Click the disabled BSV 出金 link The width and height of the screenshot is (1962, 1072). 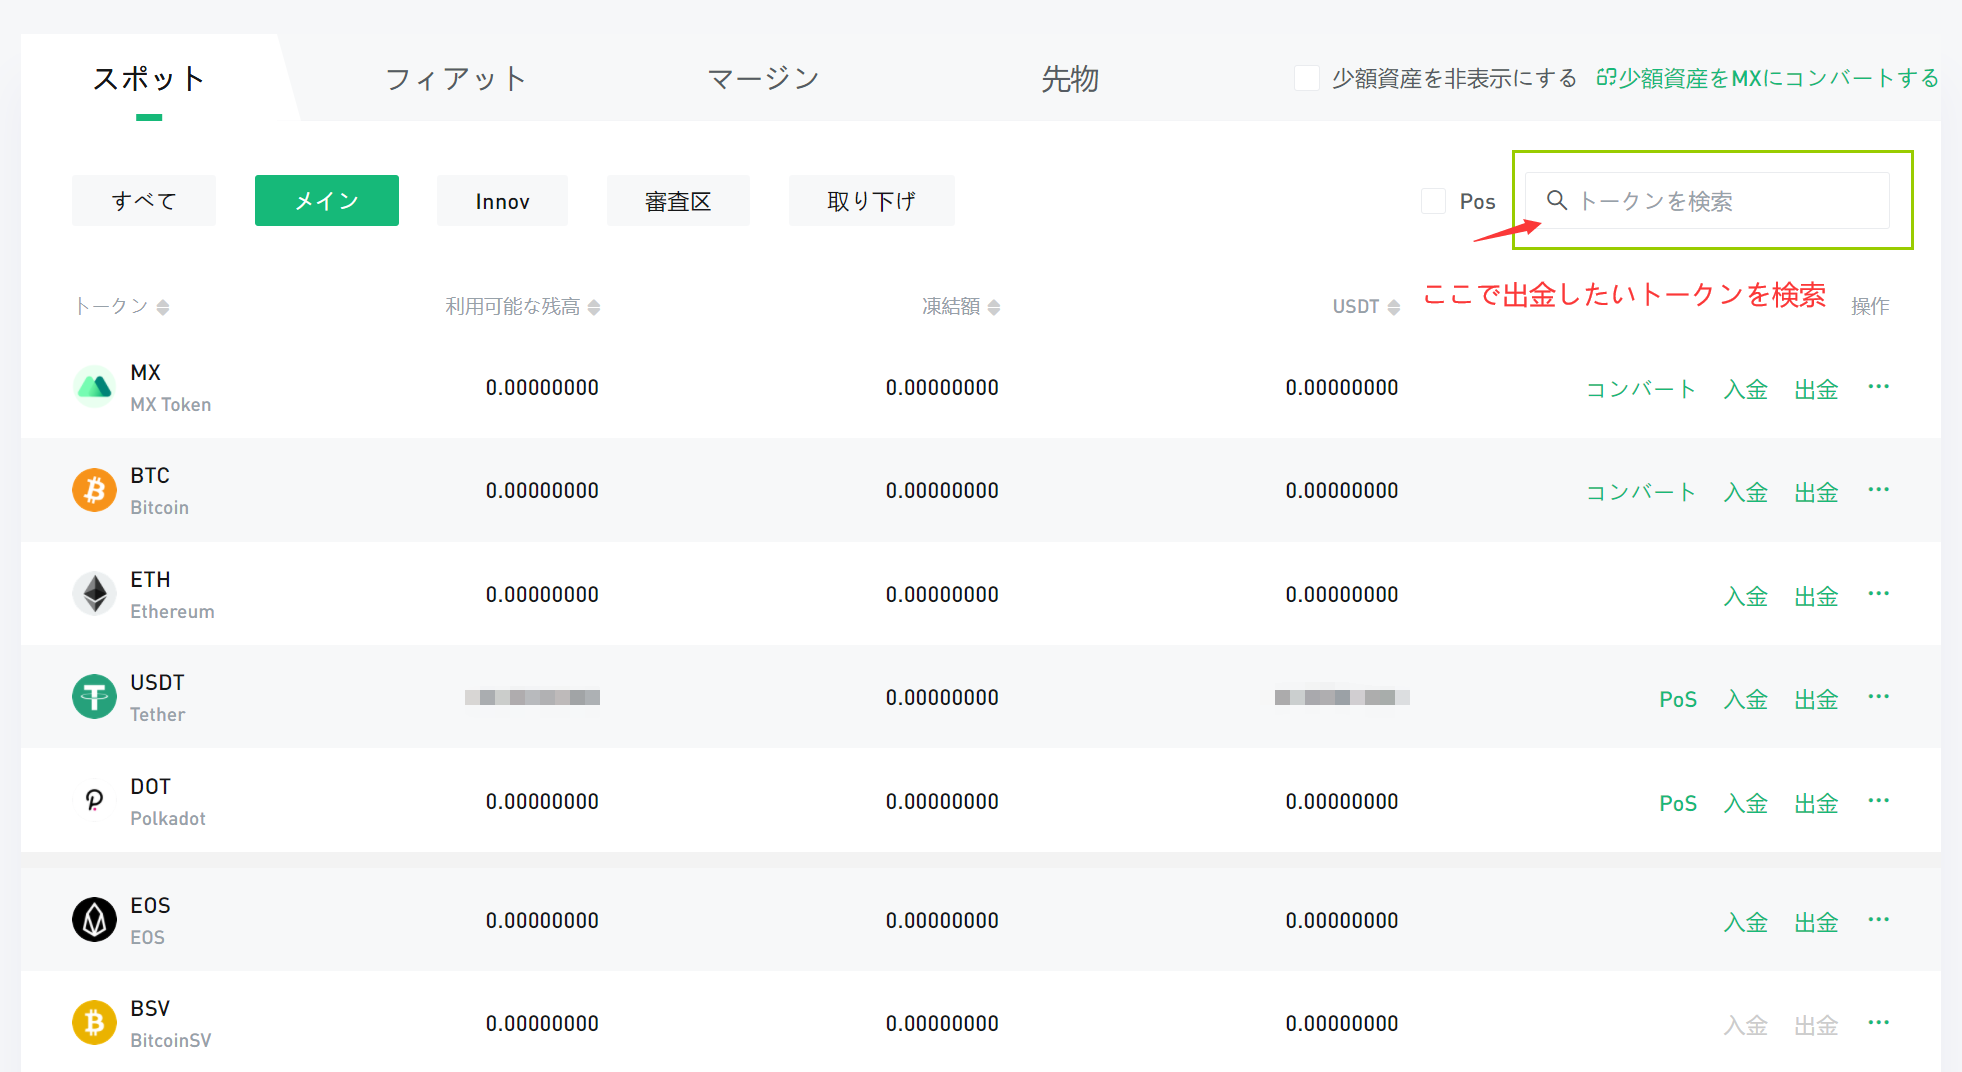point(1816,1025)
